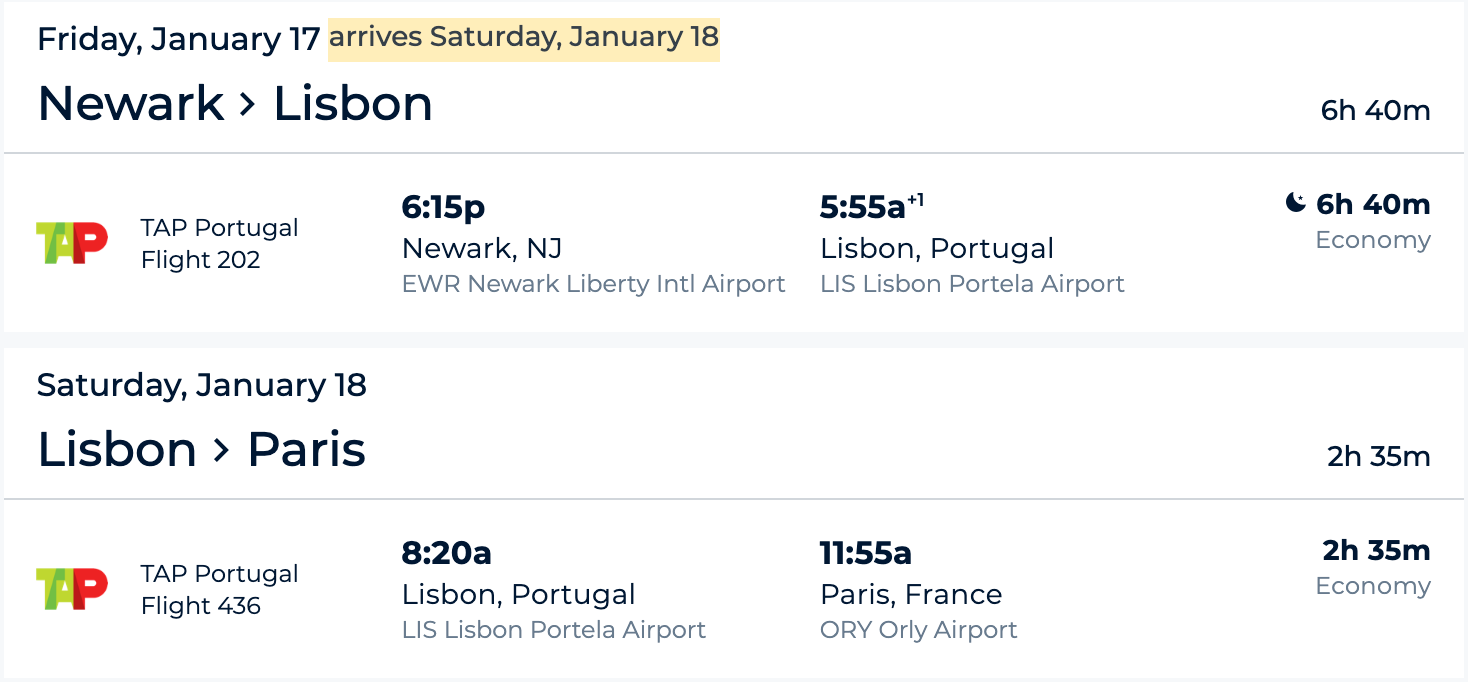The height and width of the screenshot is (682, 1468).
Task: Click the 11:55a Paris arrival time
Action: coord(866,553)
